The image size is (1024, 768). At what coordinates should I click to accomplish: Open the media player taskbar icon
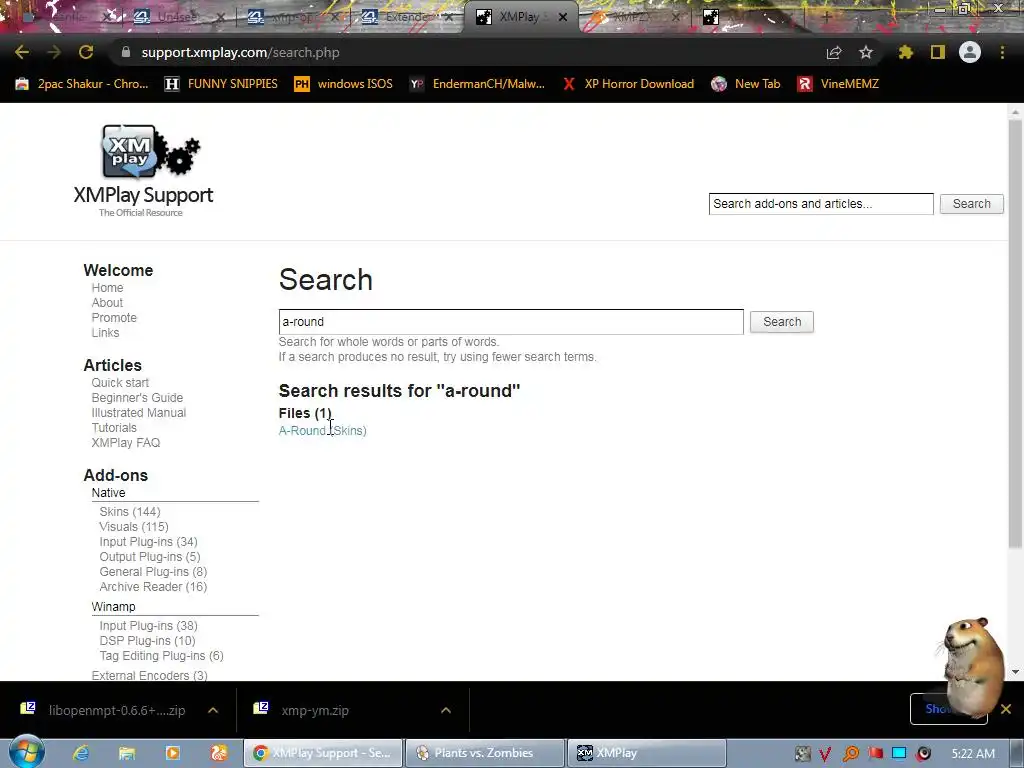point(173,753)
